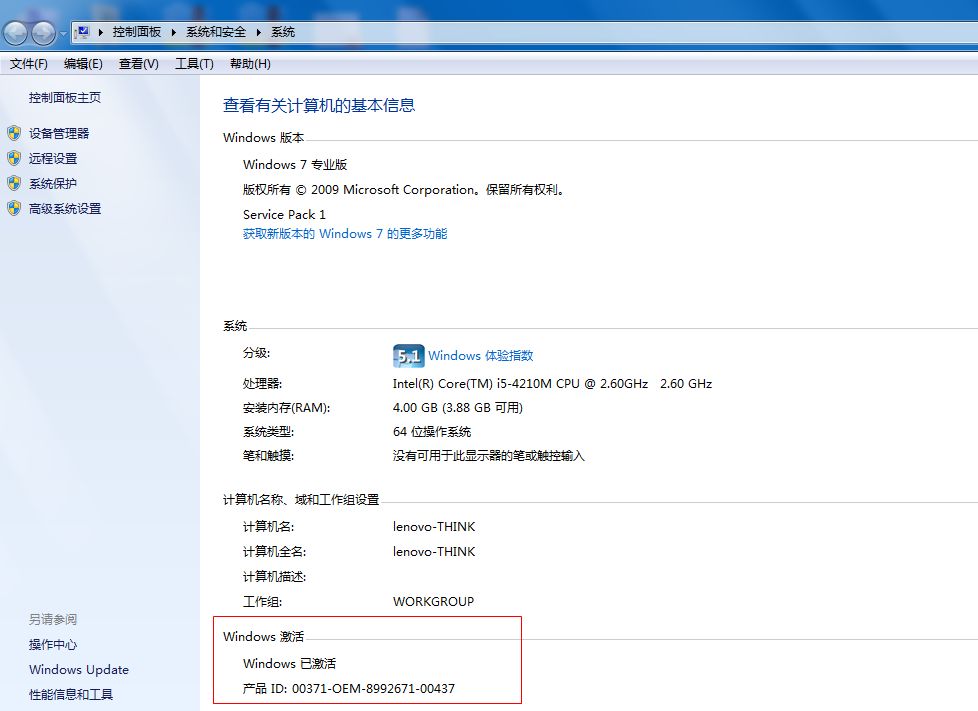Click the computer icon in the address bar
978x711 pixels.
pos(83,32)
